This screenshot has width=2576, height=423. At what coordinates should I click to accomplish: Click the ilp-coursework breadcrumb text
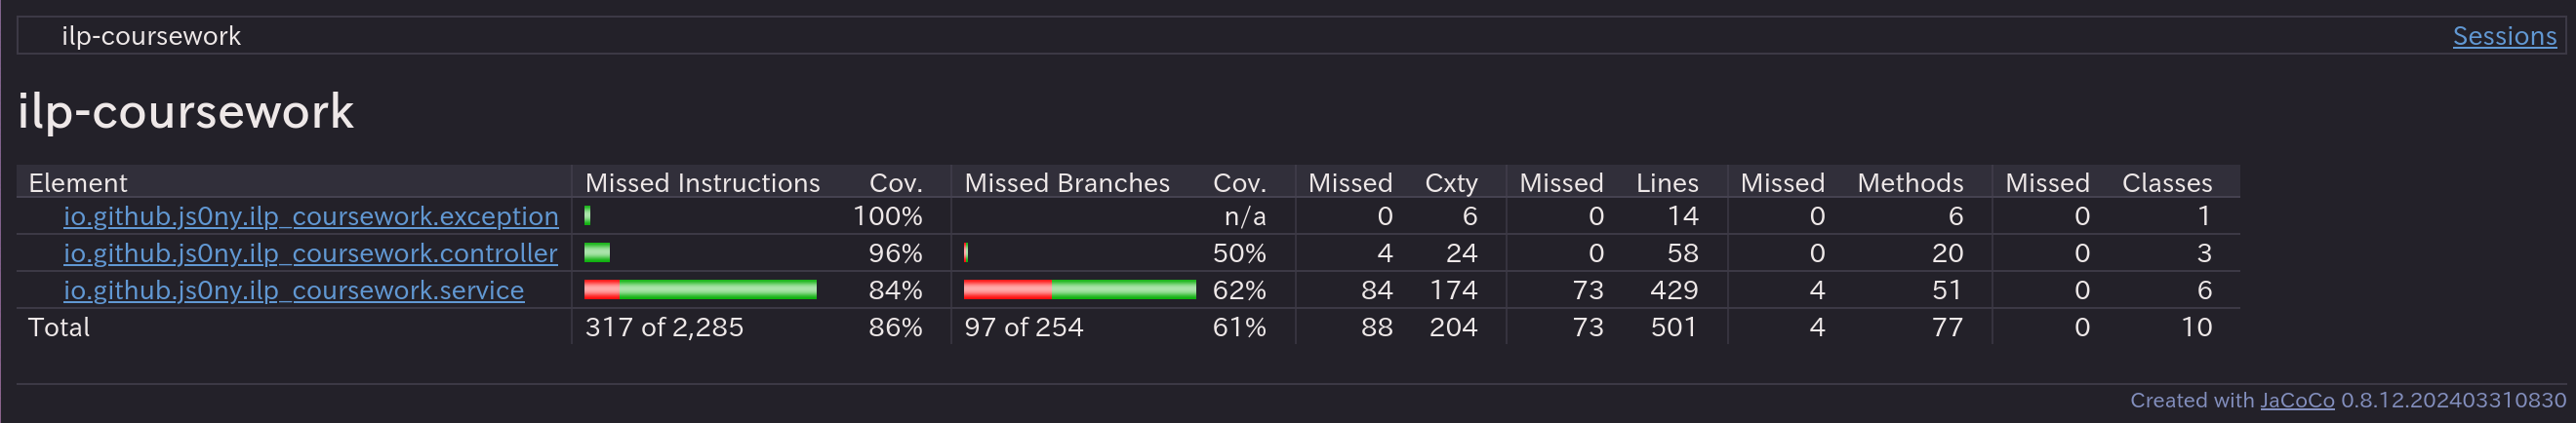pos(151,36)
